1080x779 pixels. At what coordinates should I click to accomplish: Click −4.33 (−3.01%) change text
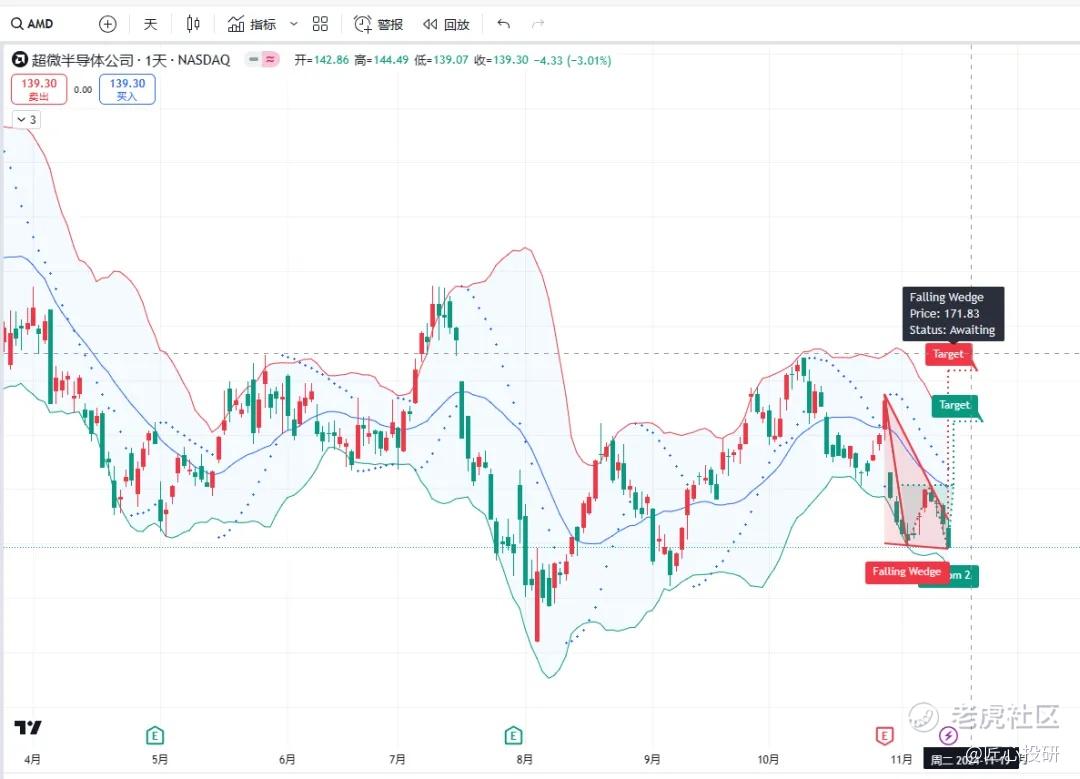[572, 60]
